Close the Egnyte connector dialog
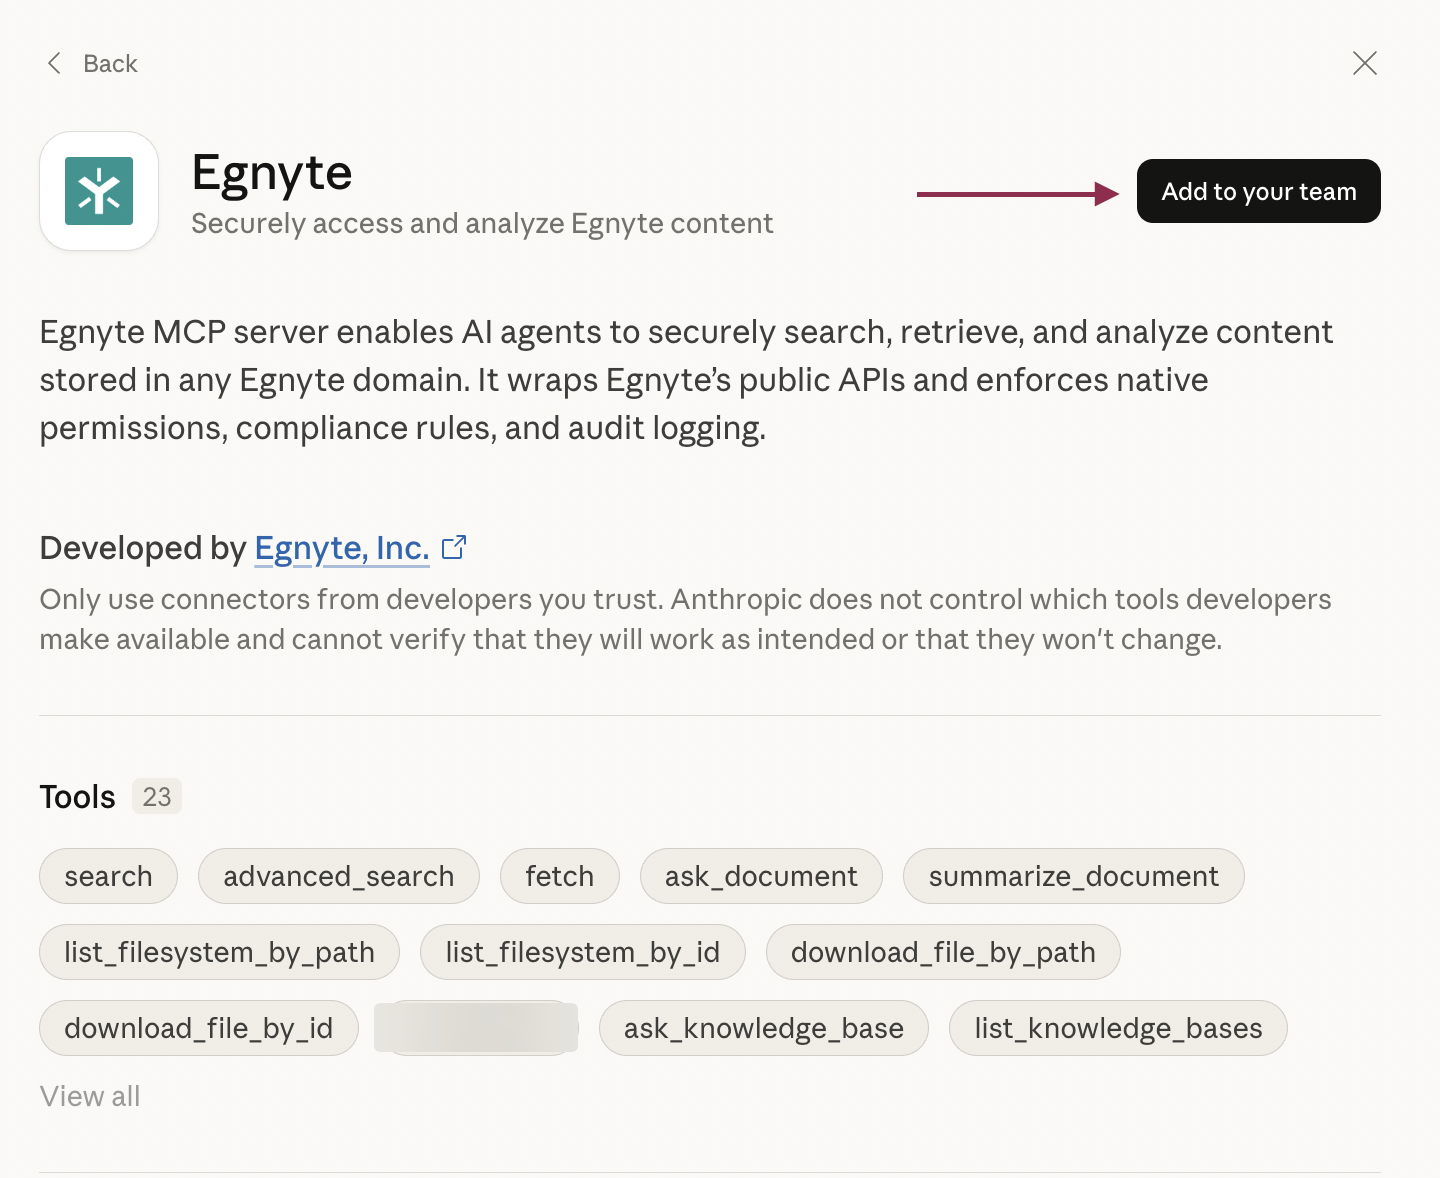This screenshot has width=1440, height=1178. click(1364, 63)
